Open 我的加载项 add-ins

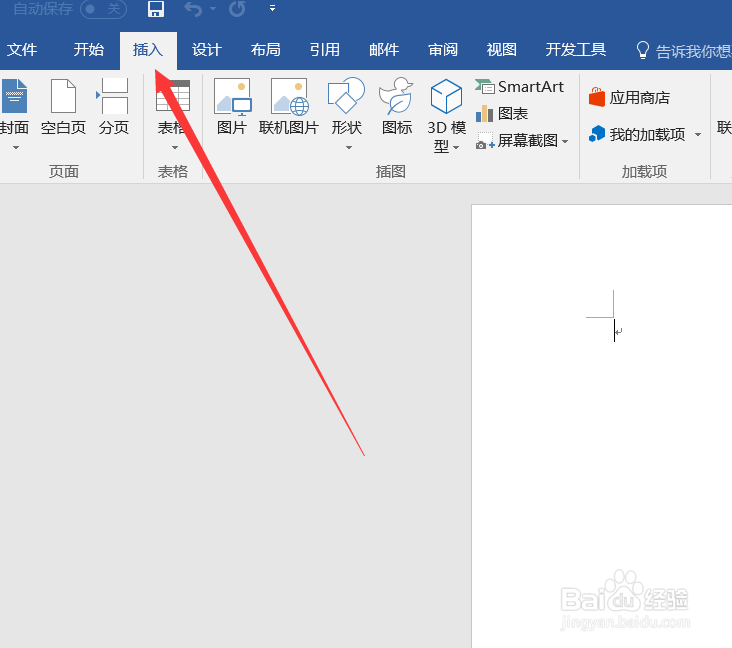(x=637, y=134)
